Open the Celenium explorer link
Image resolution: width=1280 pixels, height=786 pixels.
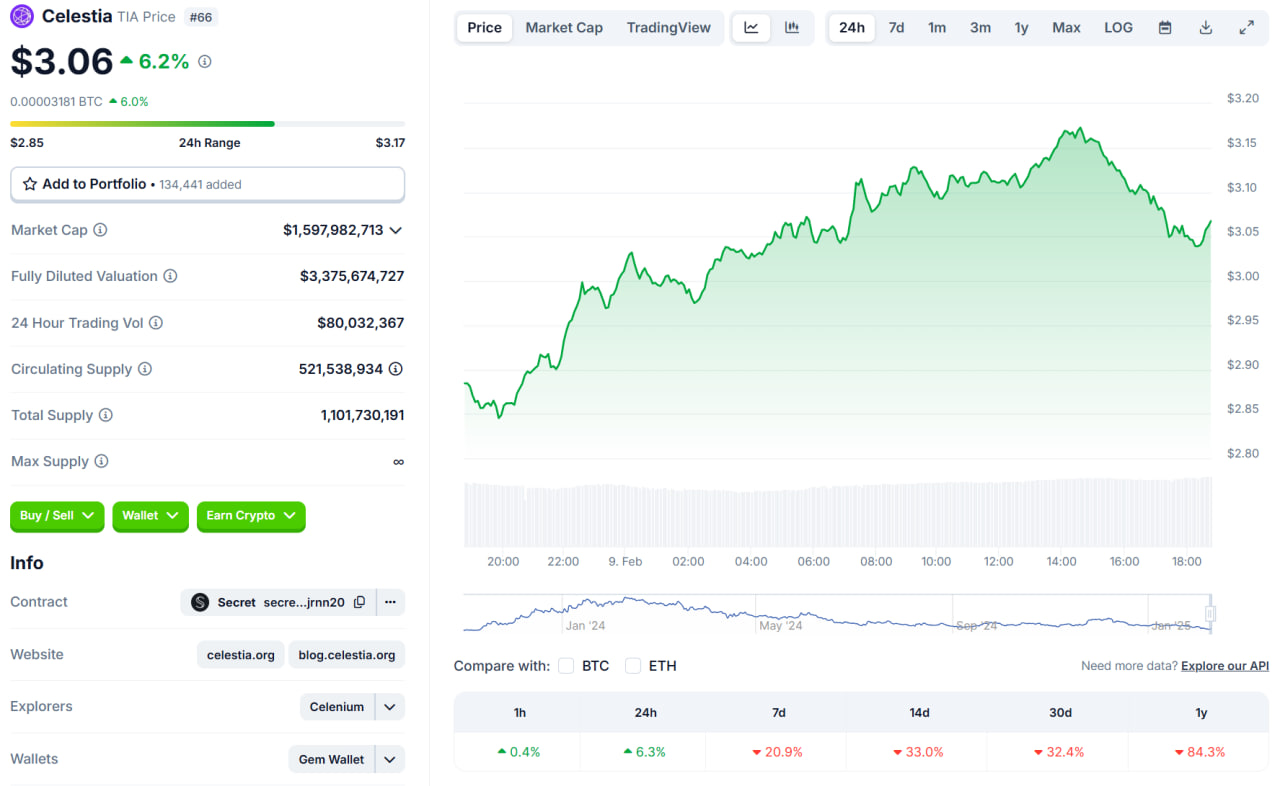pos(337,707)
